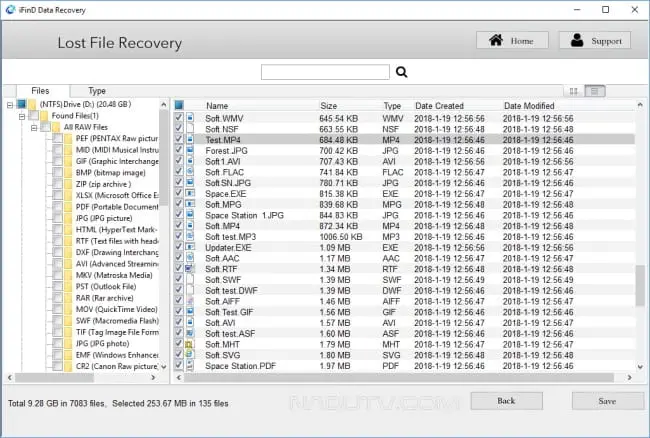Image resolution: width=650 pixels, height=438 pixels.
Task: Uncheck the Soft.MPG file checkbox
Action: 179,204
